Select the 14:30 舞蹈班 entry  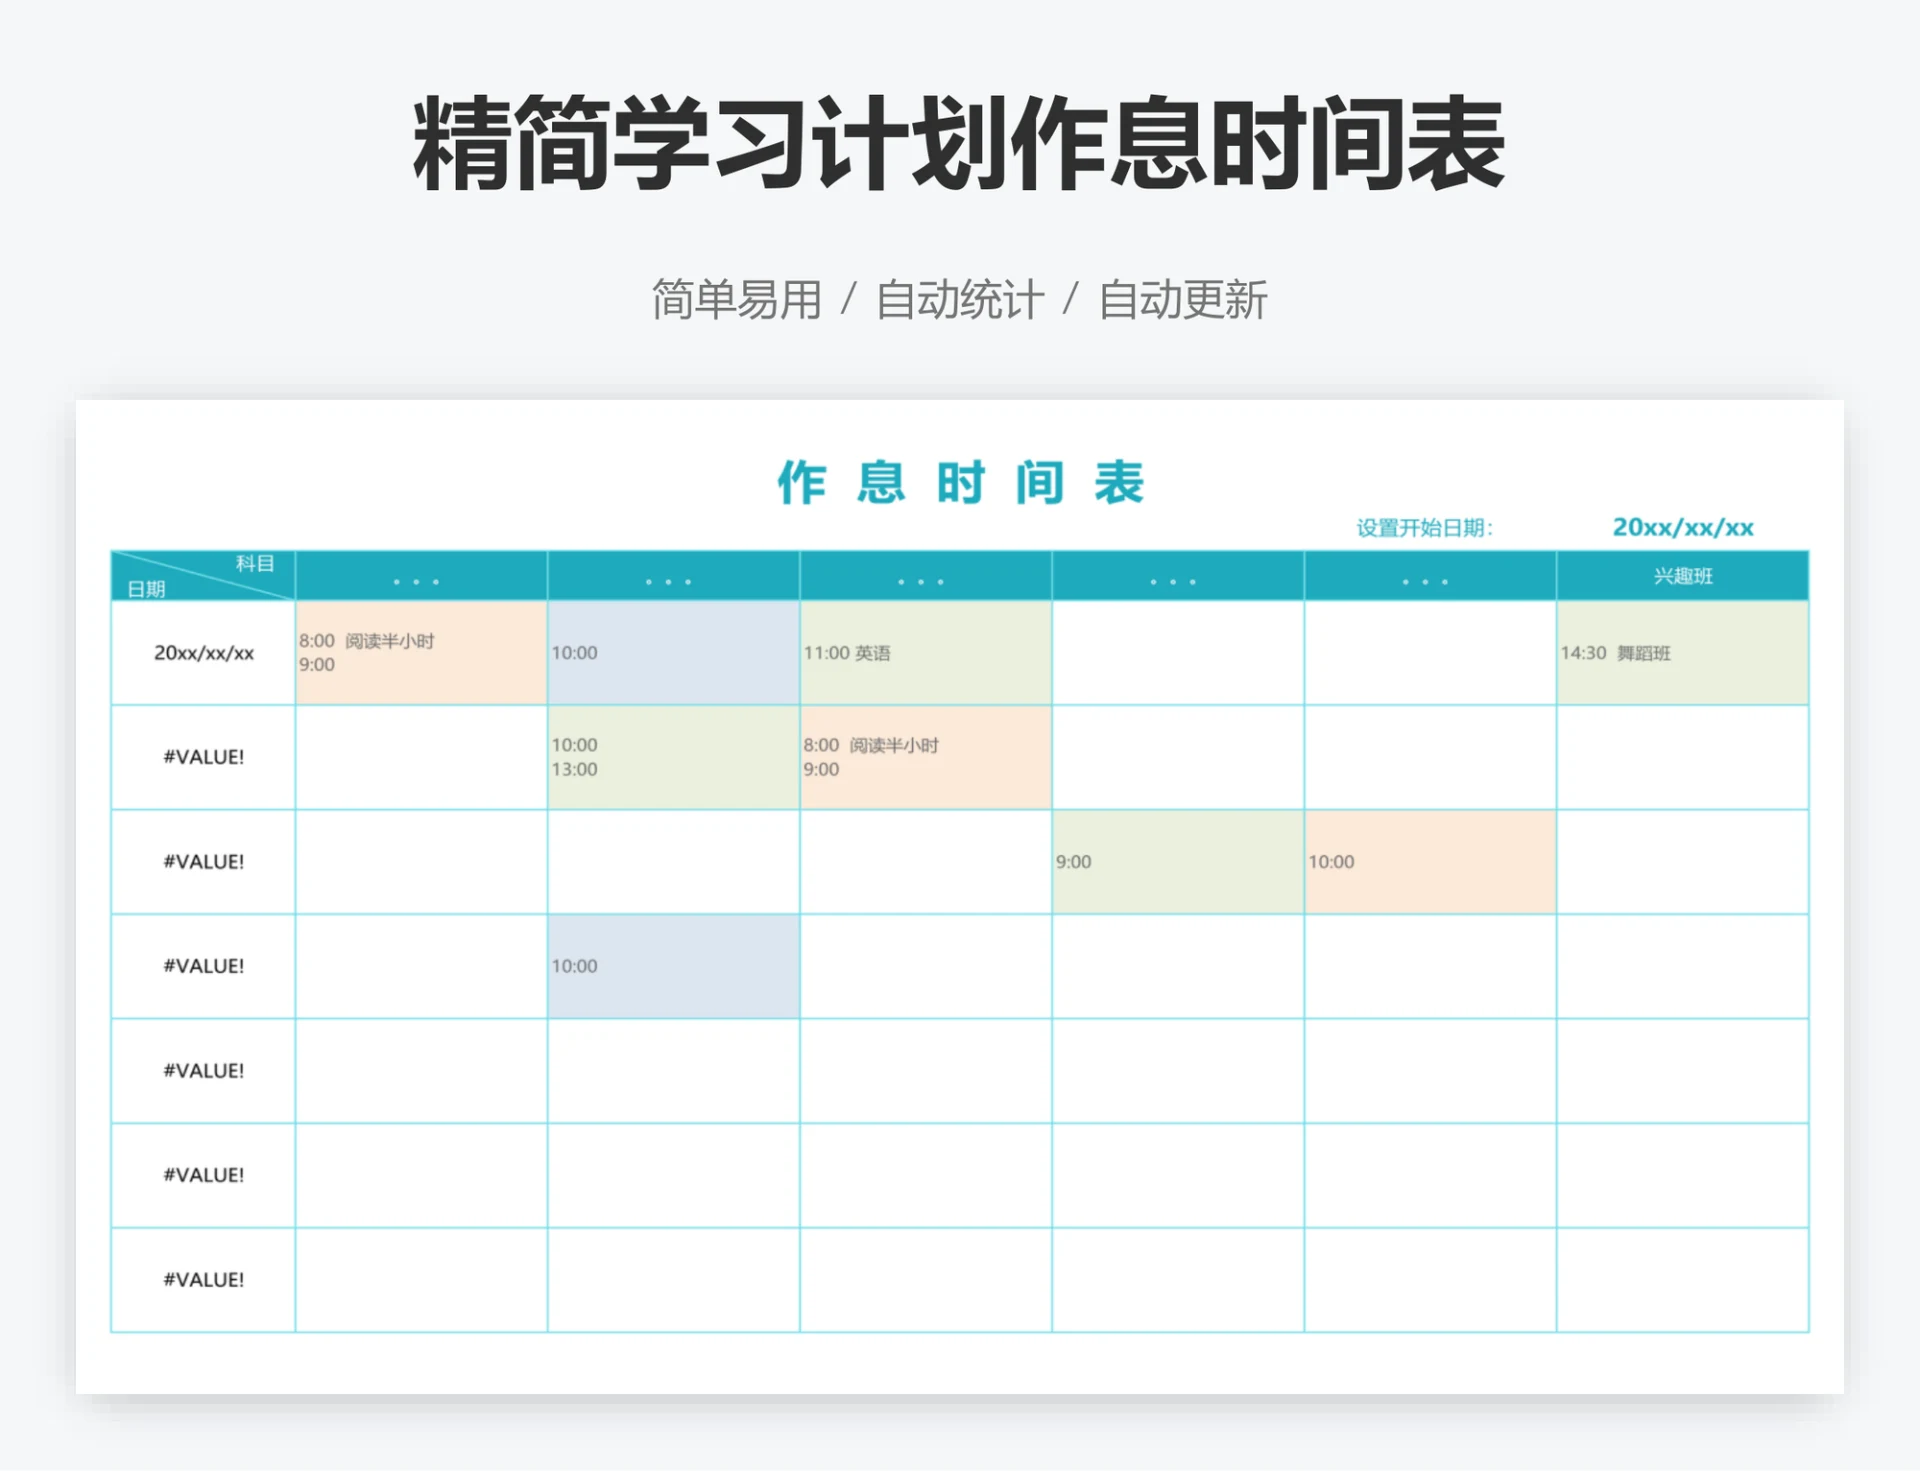click(x=1683, y=654)
